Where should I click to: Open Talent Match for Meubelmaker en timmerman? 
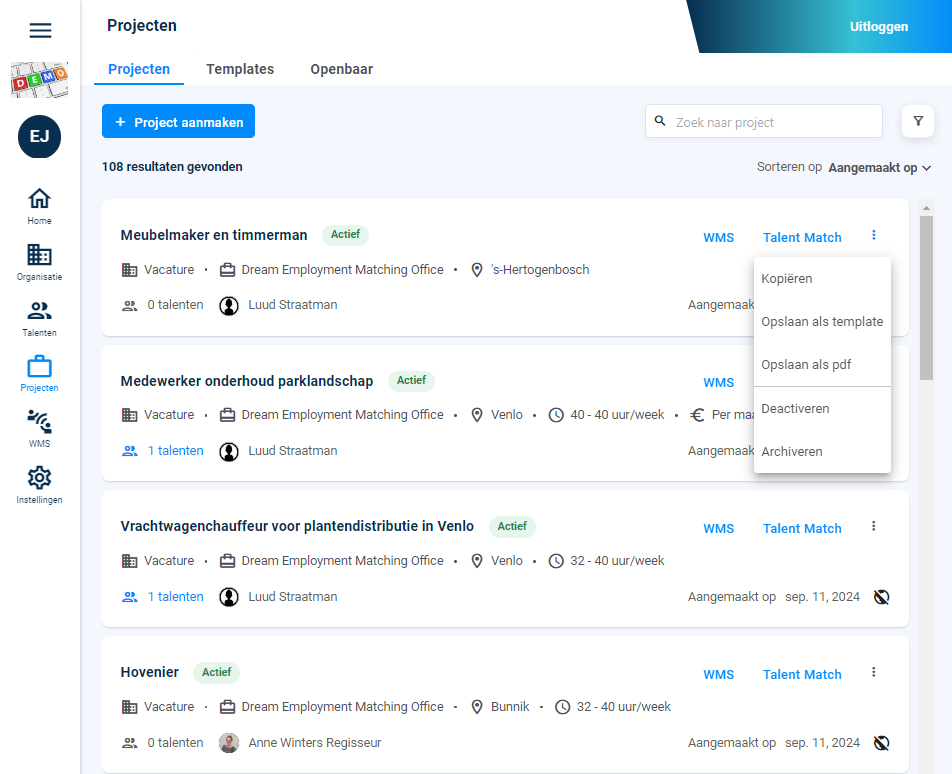(802, 237)
